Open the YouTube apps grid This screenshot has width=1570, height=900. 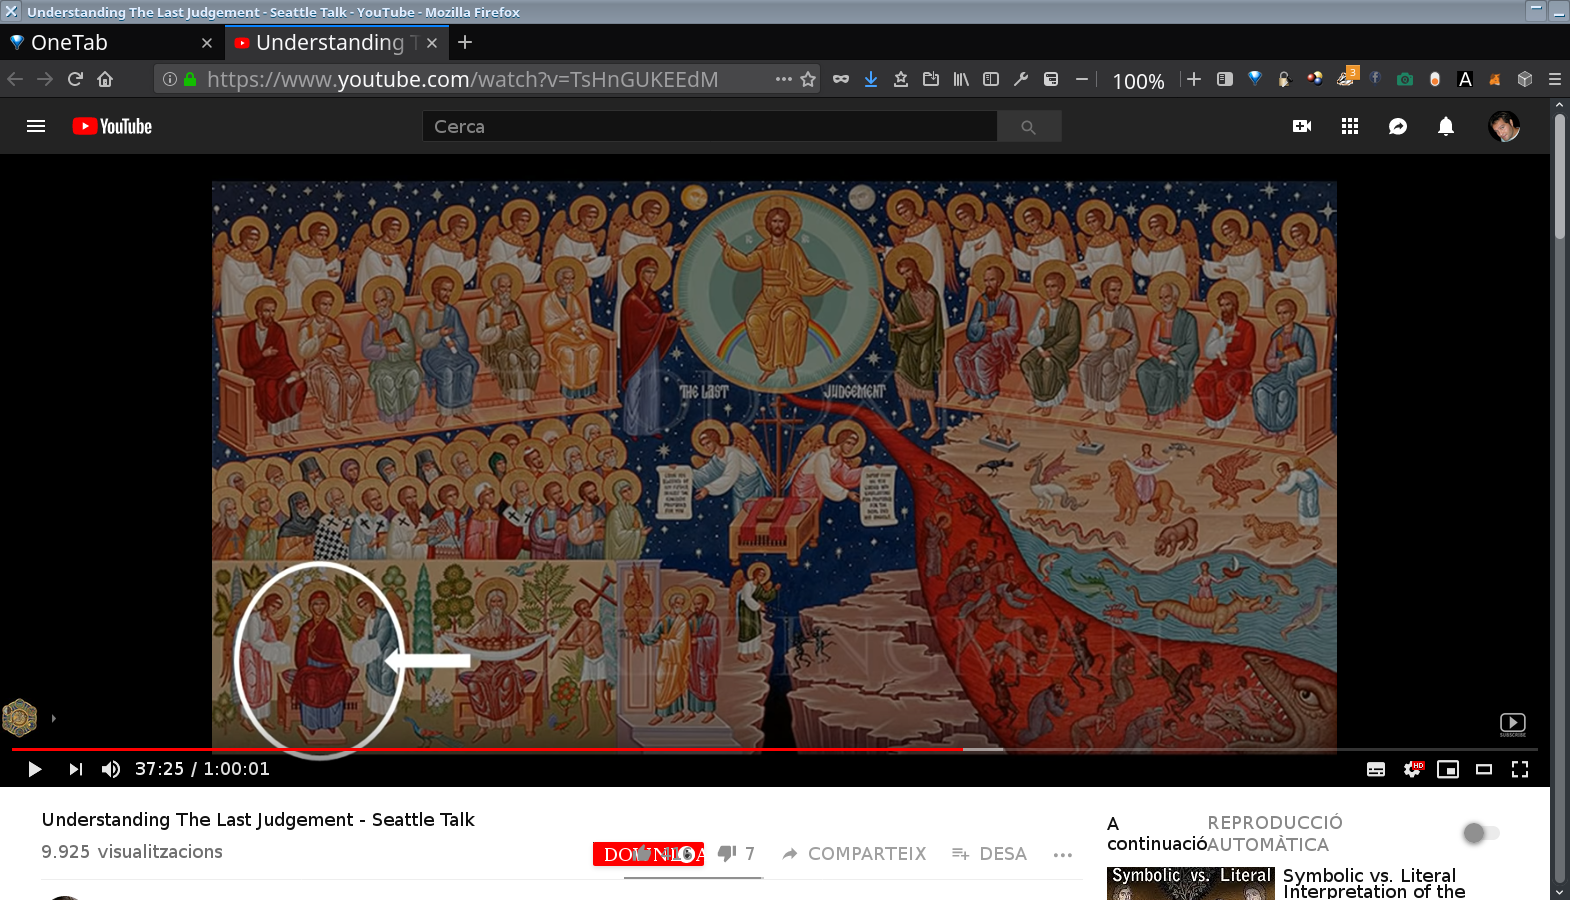click(1350, 126)
